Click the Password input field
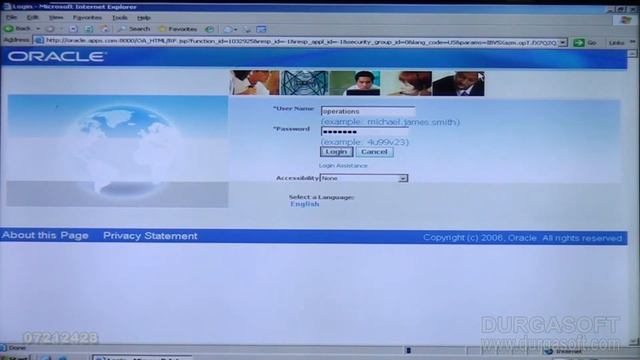640x360 pixels. [x=364, y=131]
